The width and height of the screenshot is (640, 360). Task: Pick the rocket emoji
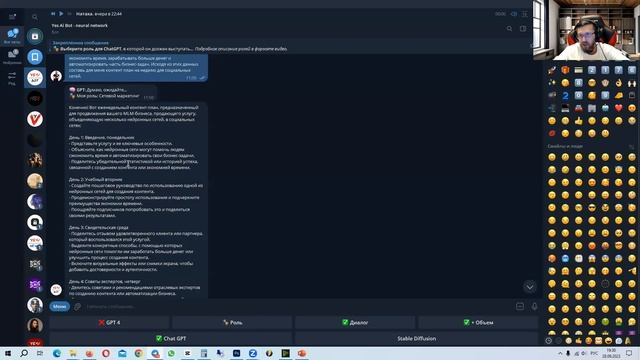(552, 70)
